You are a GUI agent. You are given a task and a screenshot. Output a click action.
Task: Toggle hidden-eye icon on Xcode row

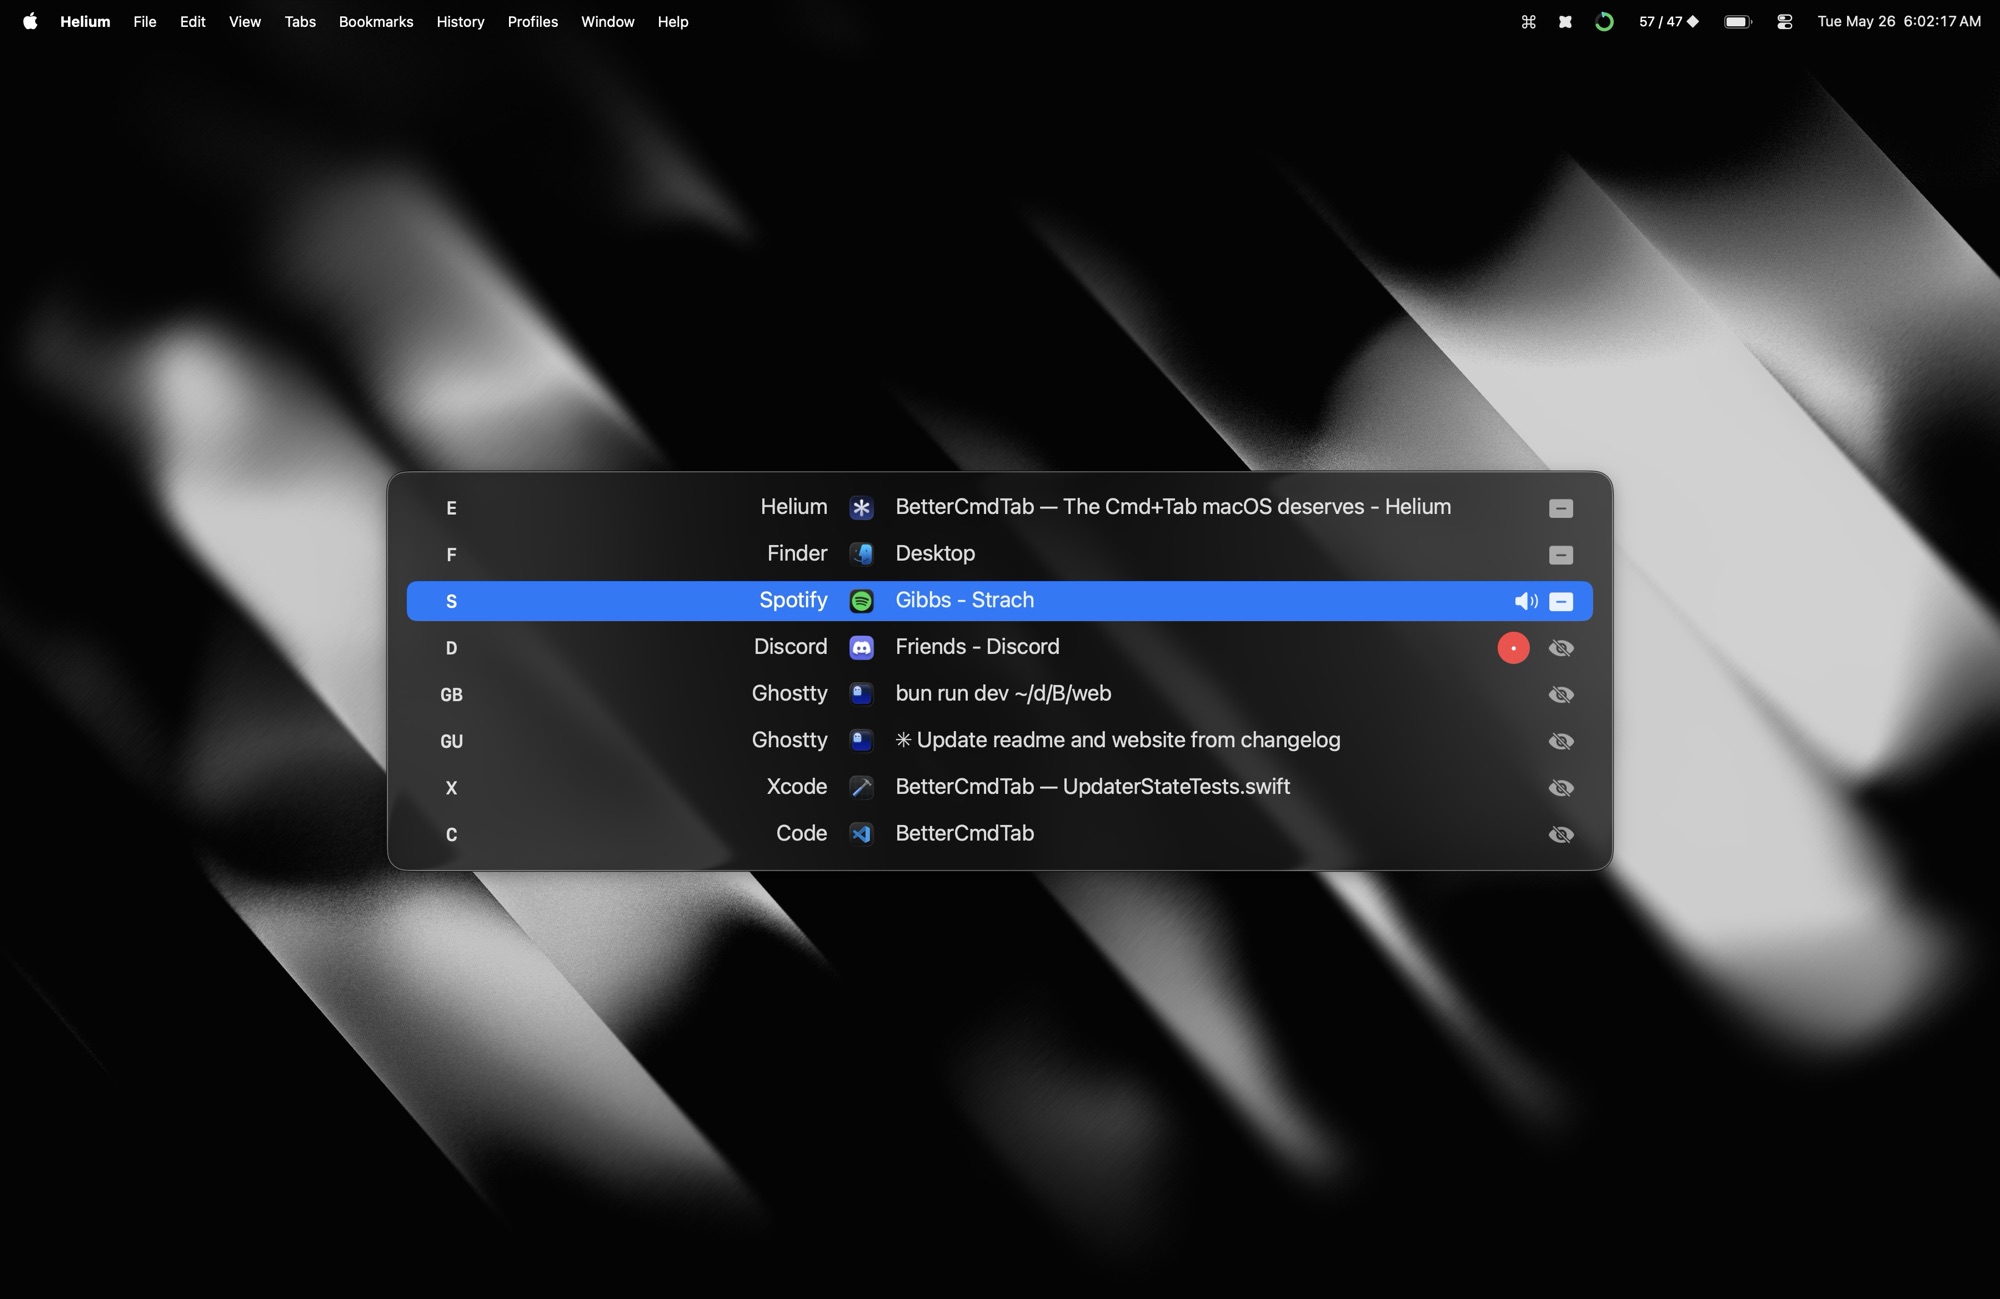(x=1561, y=788)
